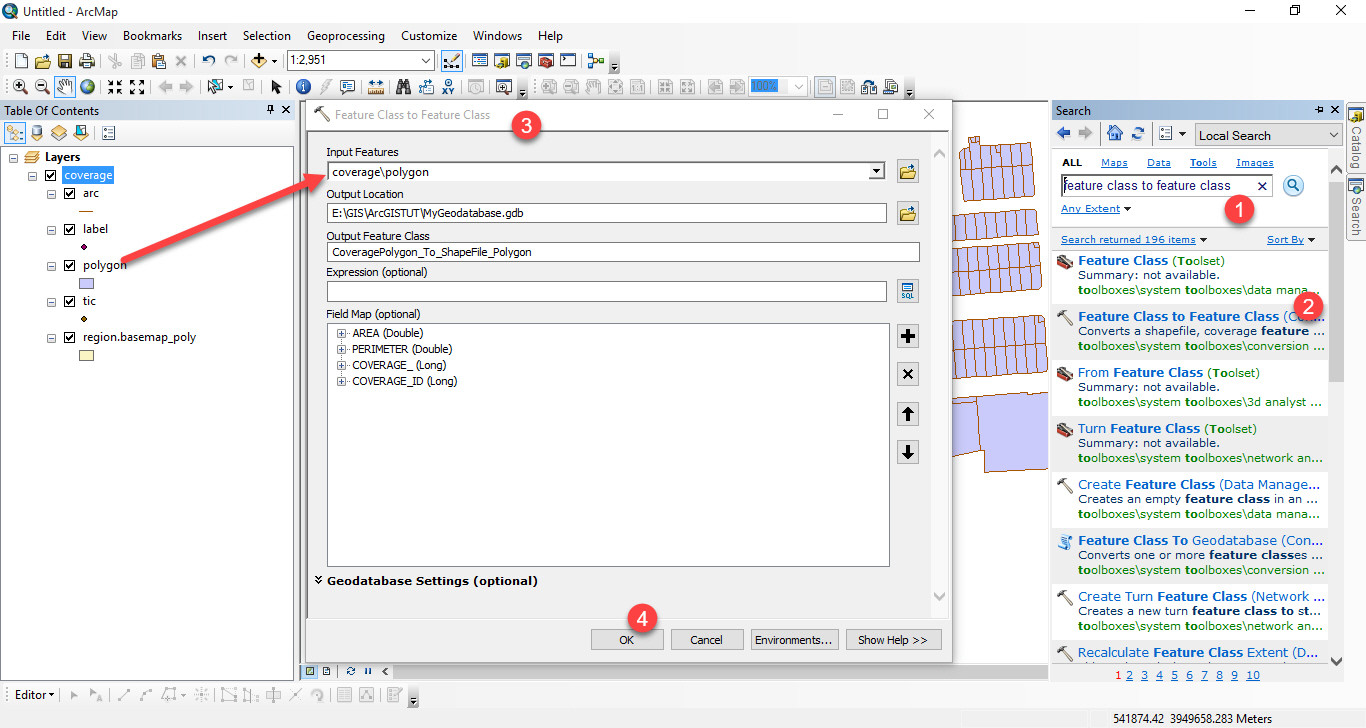Toggle the region.basemap_poly layer checkbox
Viewport: 1366px width, 728px height.
69,337
